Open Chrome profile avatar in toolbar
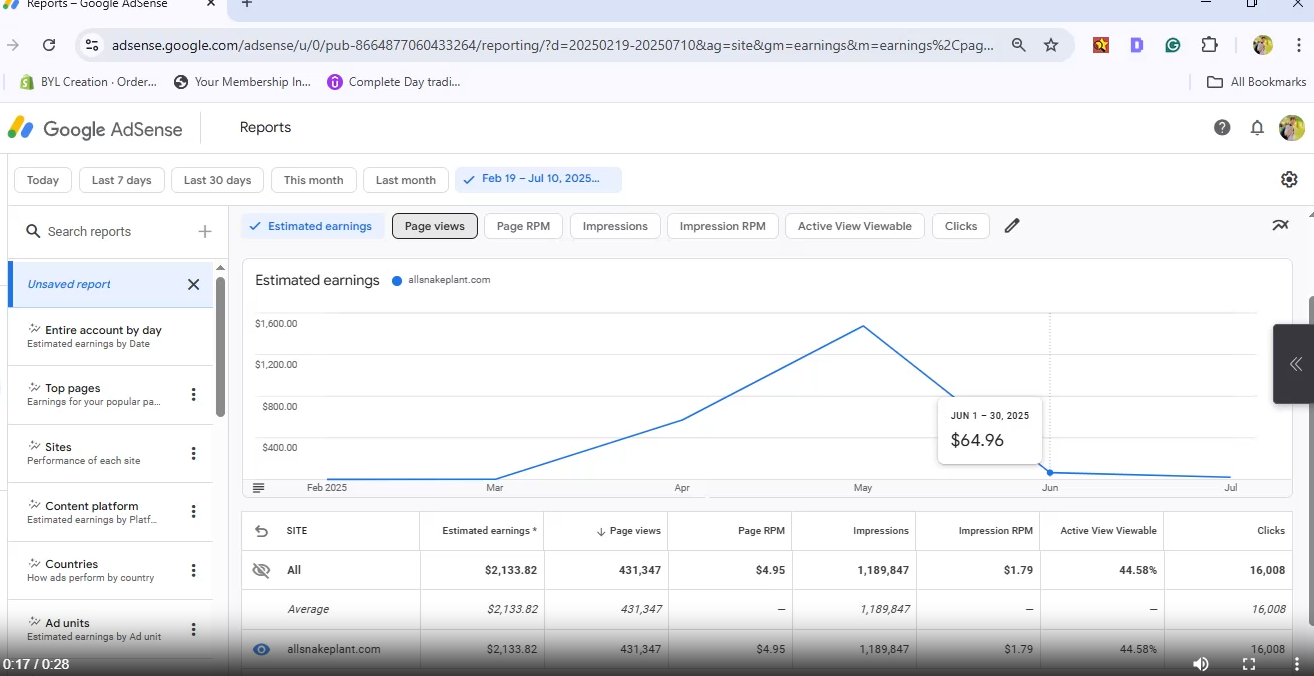 (x=1263, y=45)
